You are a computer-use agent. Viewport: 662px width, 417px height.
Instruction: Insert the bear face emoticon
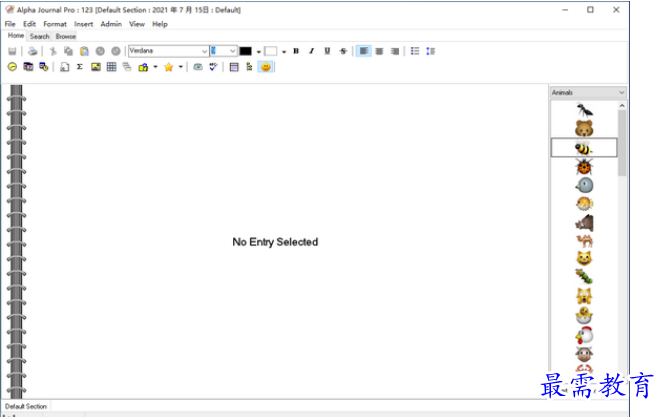tap(584, 128)
